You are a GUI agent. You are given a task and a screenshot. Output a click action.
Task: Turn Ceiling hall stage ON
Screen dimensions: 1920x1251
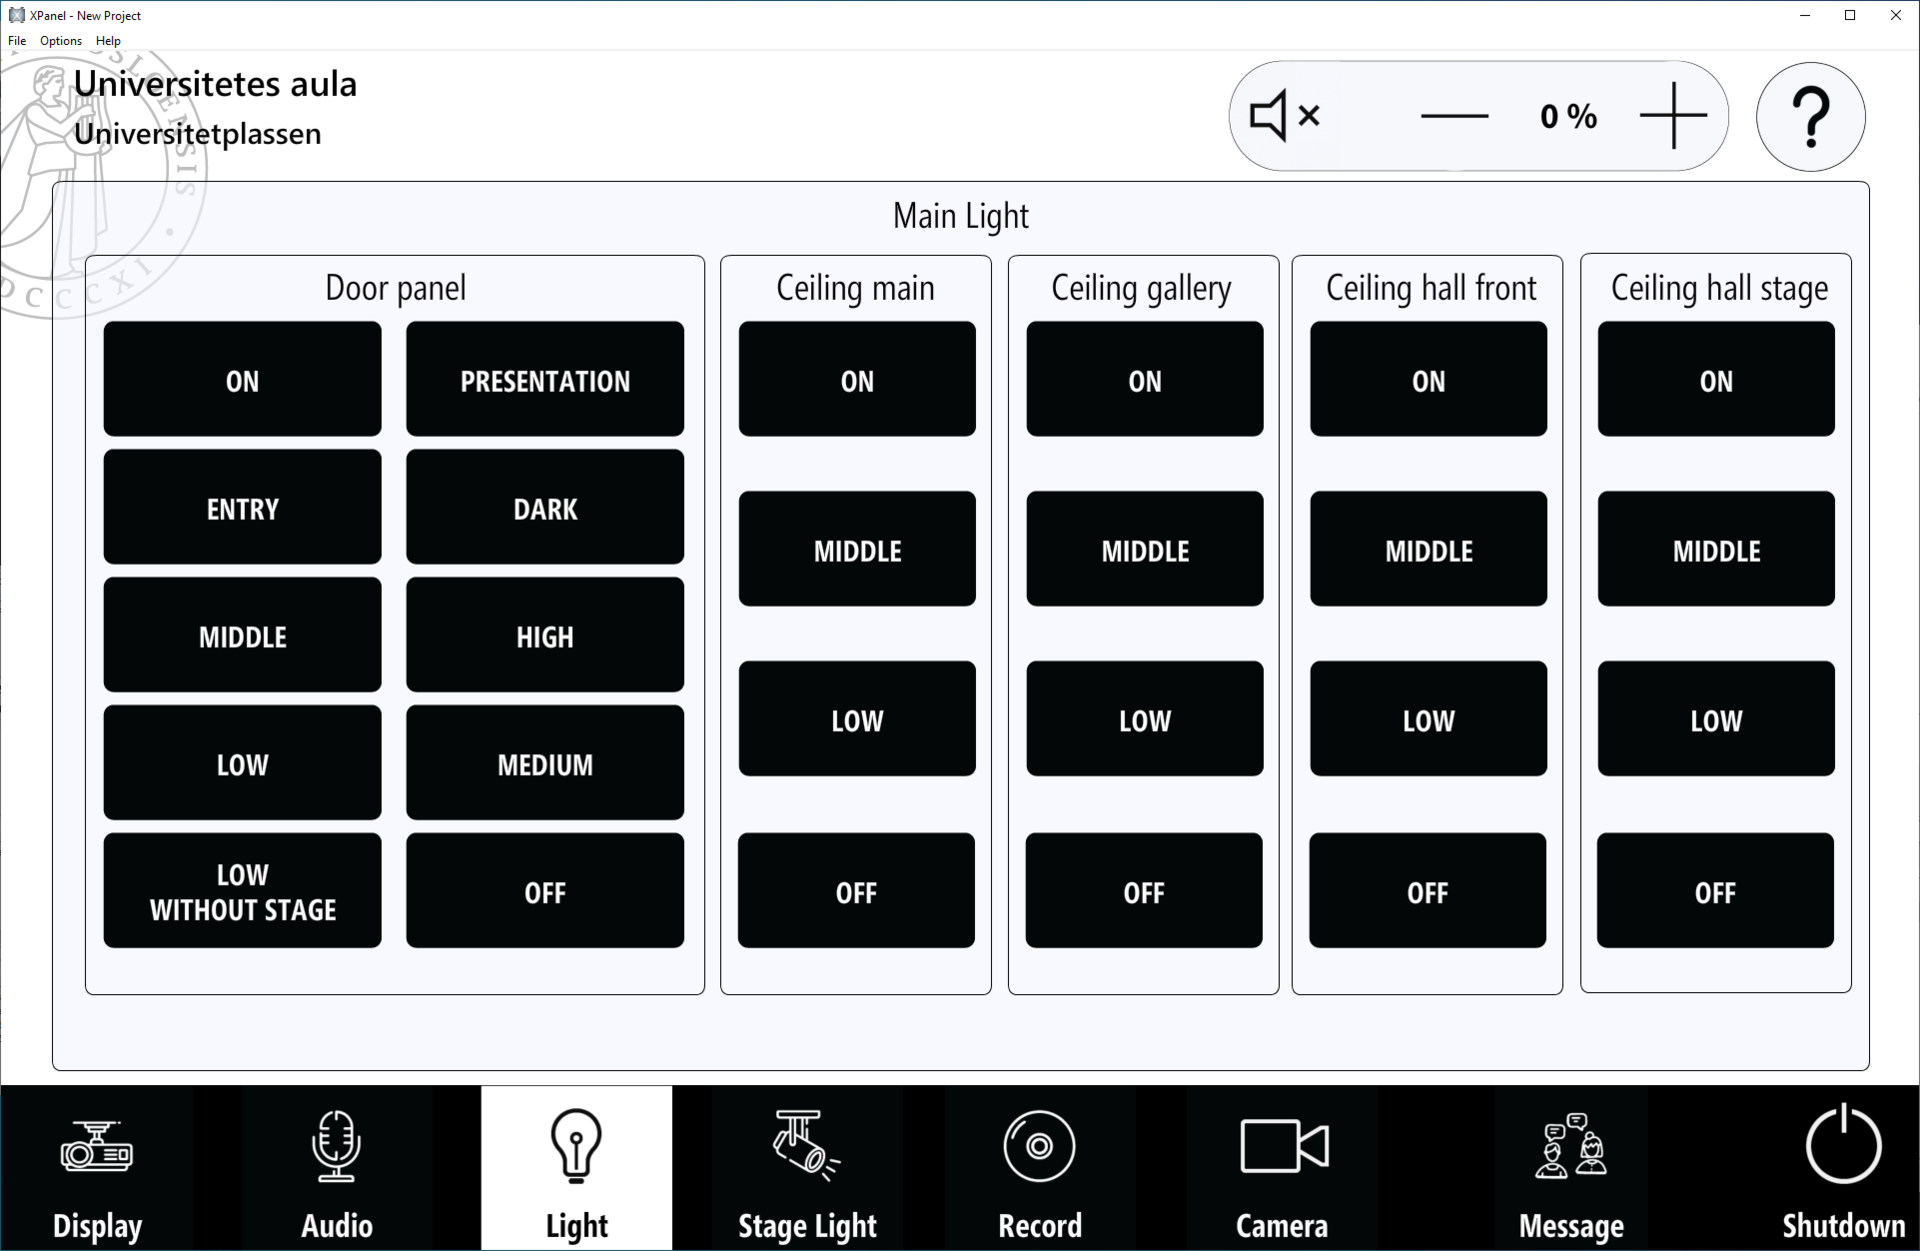point(1716,379)
